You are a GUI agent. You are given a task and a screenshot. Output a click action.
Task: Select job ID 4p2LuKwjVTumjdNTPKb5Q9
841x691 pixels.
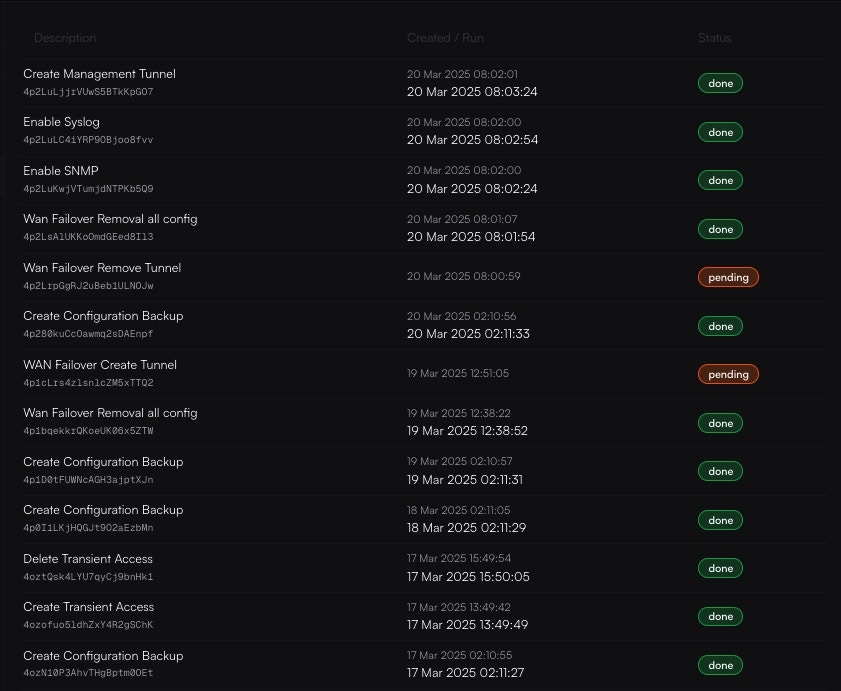[x=88, y=189]
